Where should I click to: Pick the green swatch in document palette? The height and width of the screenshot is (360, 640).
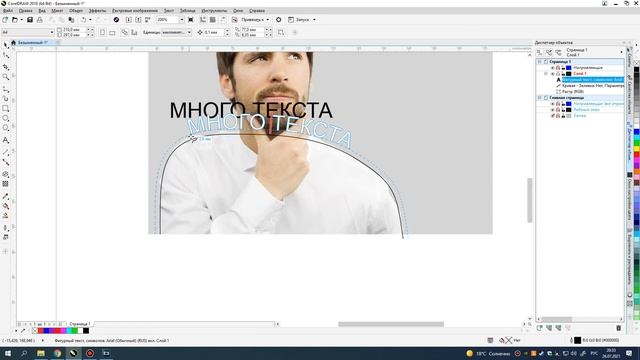(x=74, y=331)
